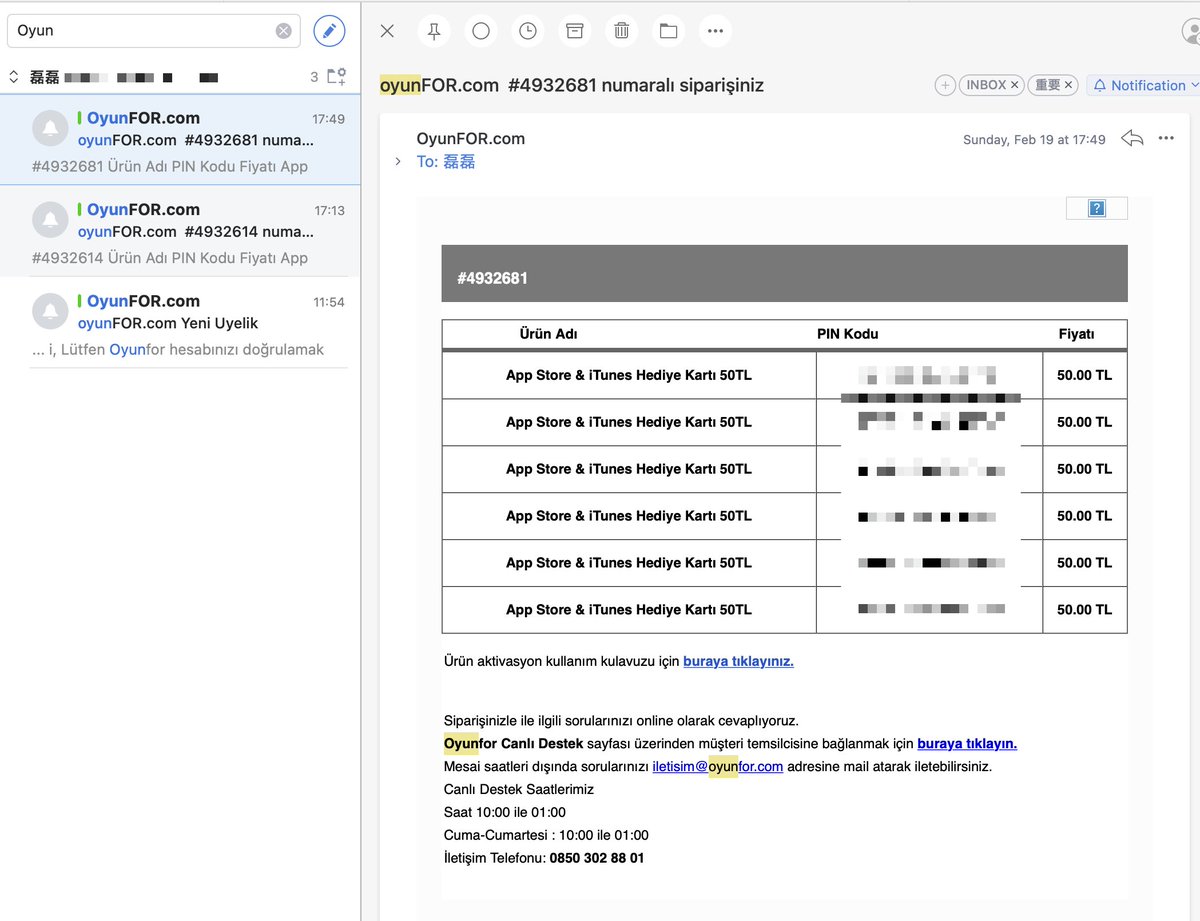1200x921 pixels.
Task: Mark message as unread circle icon
Action: (481, 31)
